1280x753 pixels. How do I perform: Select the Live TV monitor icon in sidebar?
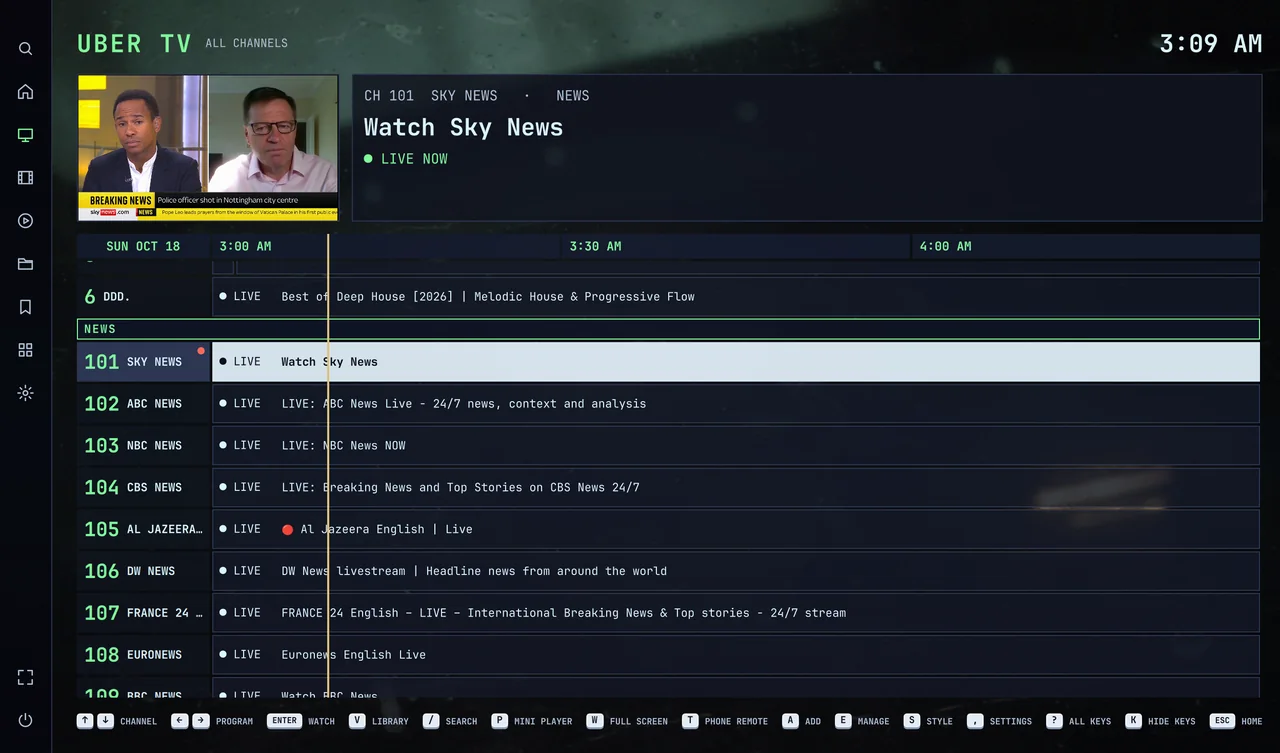pyautogui.click(x=26, y=135)
